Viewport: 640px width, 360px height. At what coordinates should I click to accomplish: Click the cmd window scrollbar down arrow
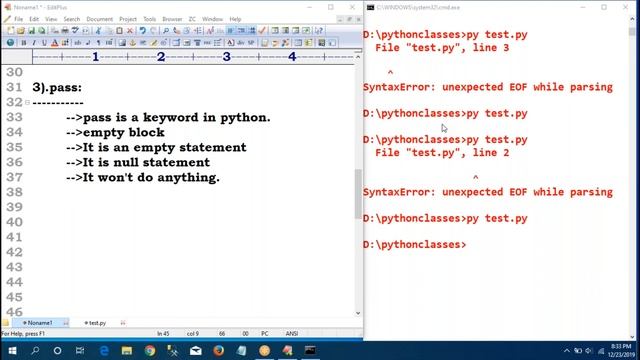[x=633, y=337]
